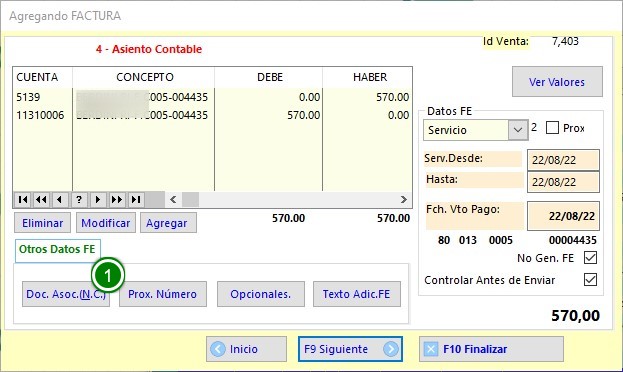Uncheck the No Gen. FE checkbox
Screen dimensions: 623x372
tap(590, 258)
